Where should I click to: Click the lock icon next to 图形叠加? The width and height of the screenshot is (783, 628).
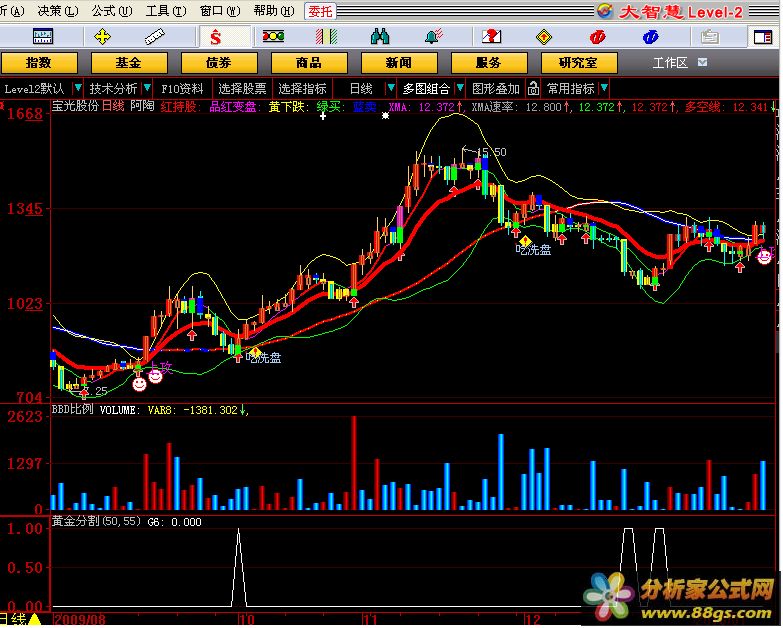tap(533, 88)
